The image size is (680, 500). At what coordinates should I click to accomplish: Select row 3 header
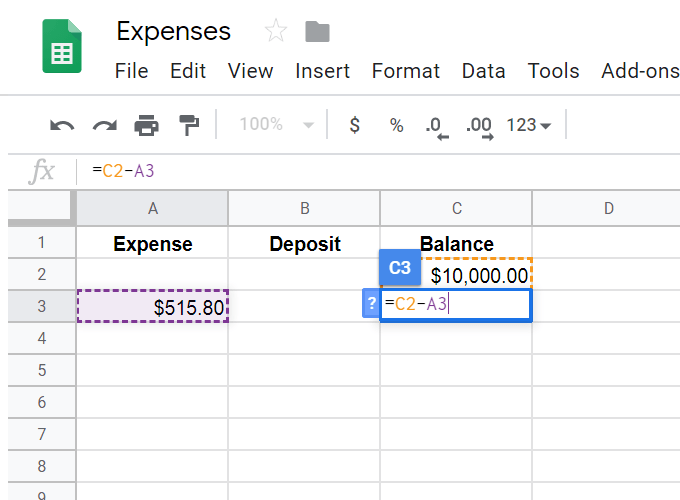(42, 306)
